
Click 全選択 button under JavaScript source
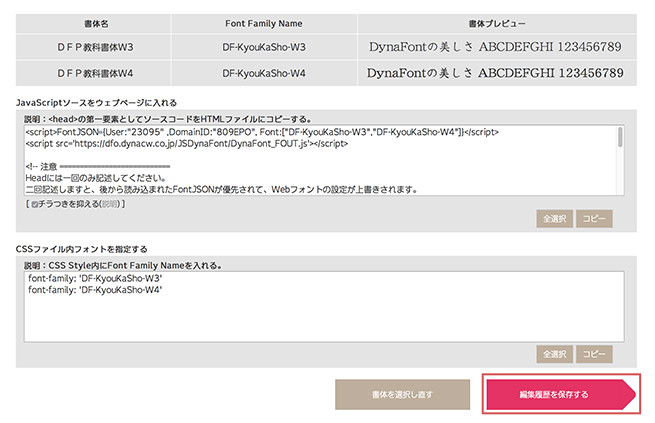coord(554,219)
